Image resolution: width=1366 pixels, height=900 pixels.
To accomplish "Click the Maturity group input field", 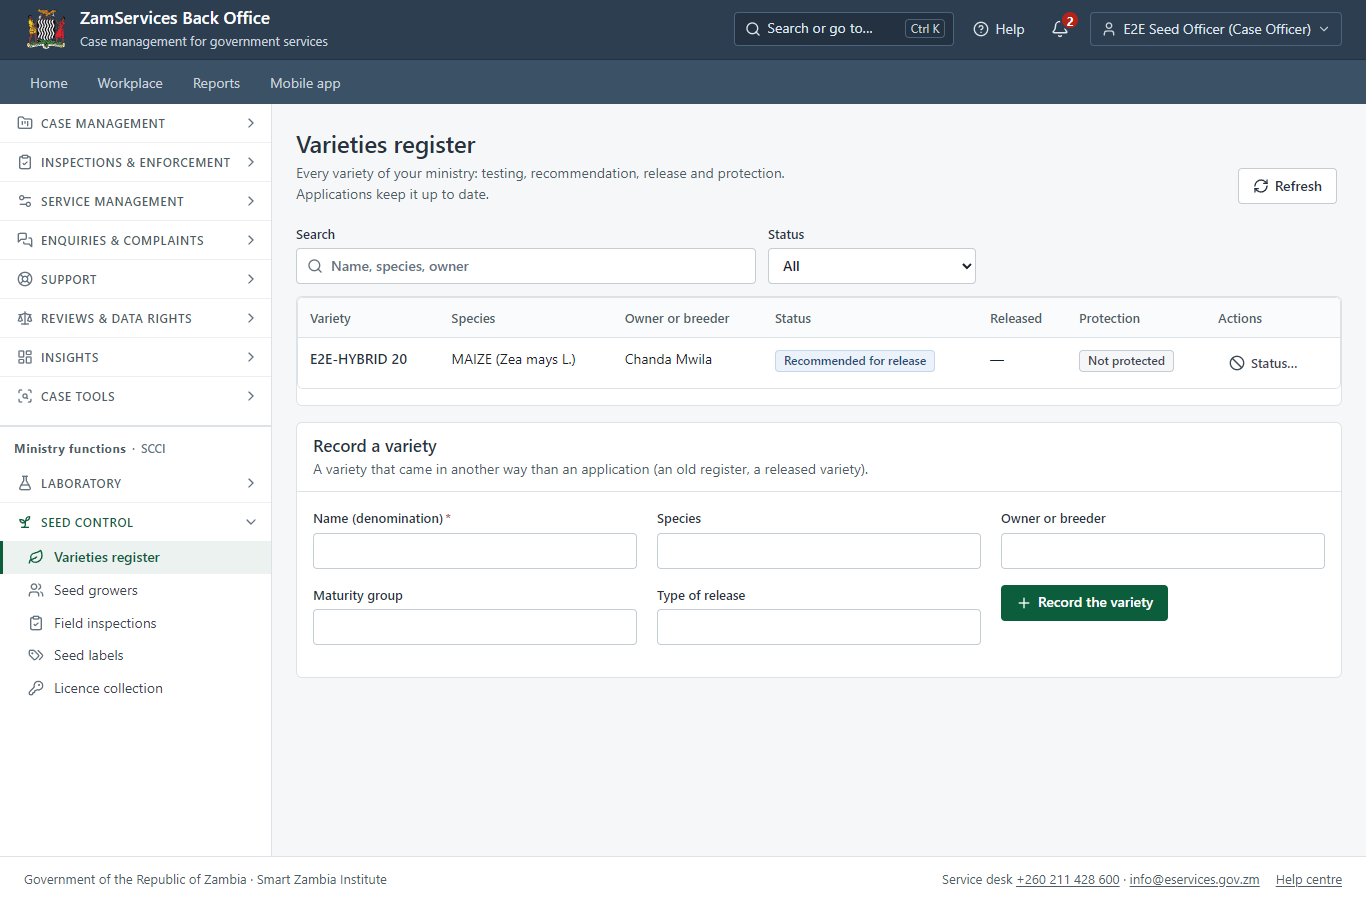I will (x=475, y=627).
